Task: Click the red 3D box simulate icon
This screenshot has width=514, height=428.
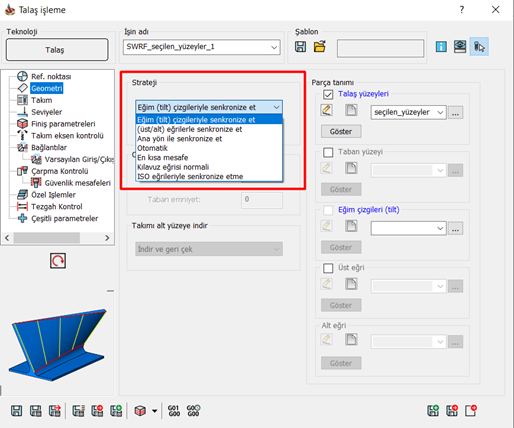Action: 140,411
